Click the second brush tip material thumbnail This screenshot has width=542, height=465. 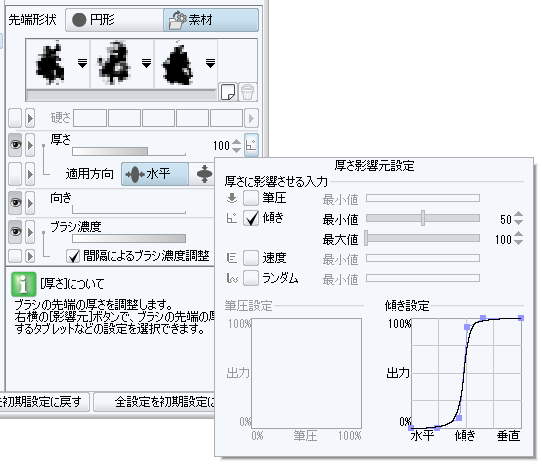(114, 63)
